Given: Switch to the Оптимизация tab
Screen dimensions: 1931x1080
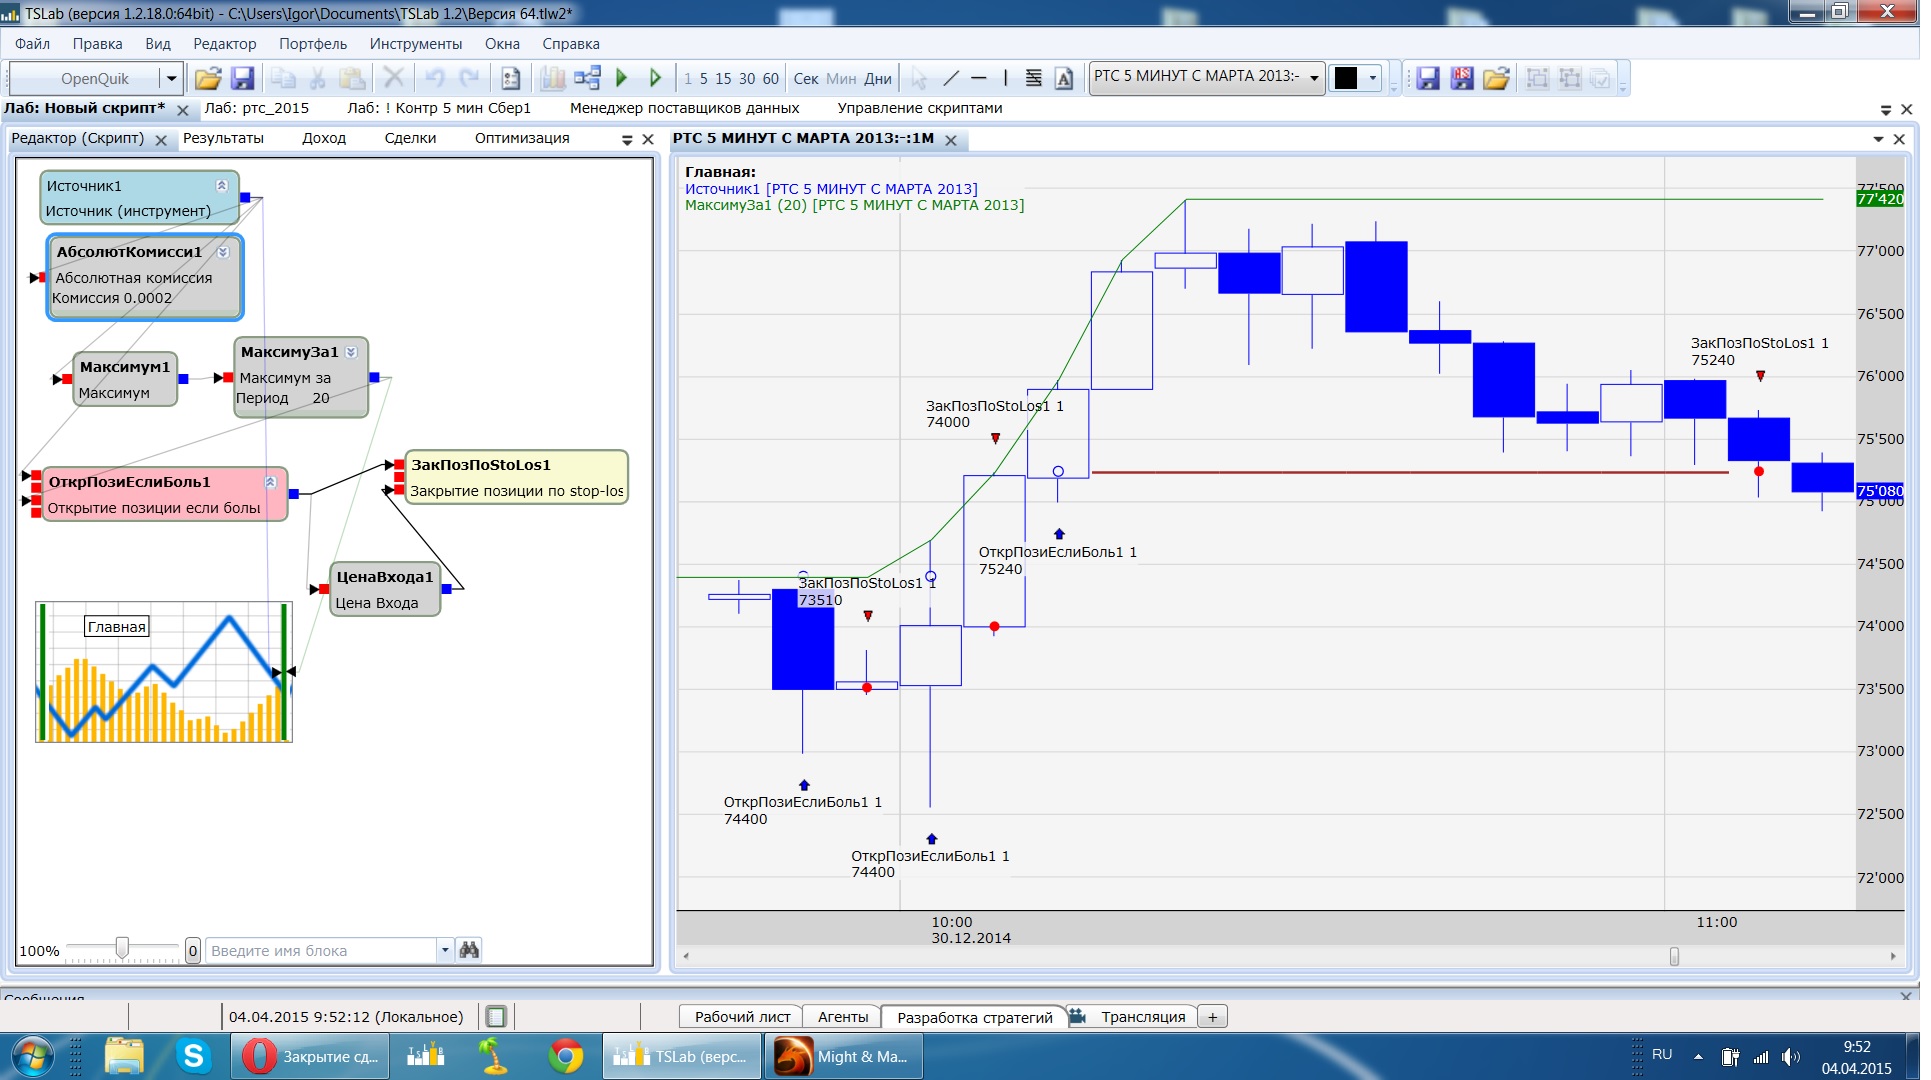Looking at the screenshot, I should [x=522, y=138].
